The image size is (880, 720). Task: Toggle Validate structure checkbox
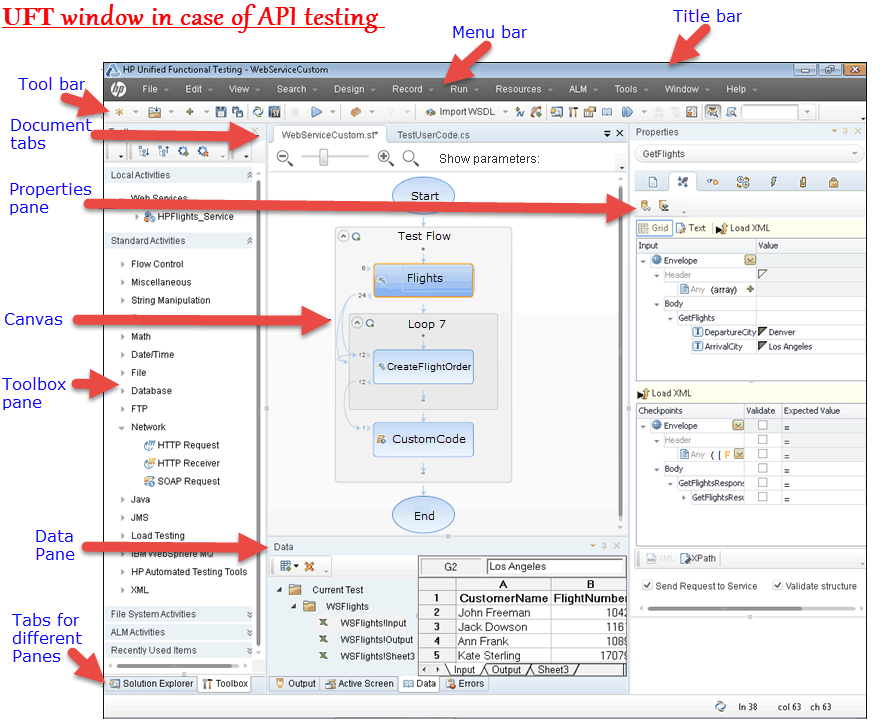pos(778,585)
